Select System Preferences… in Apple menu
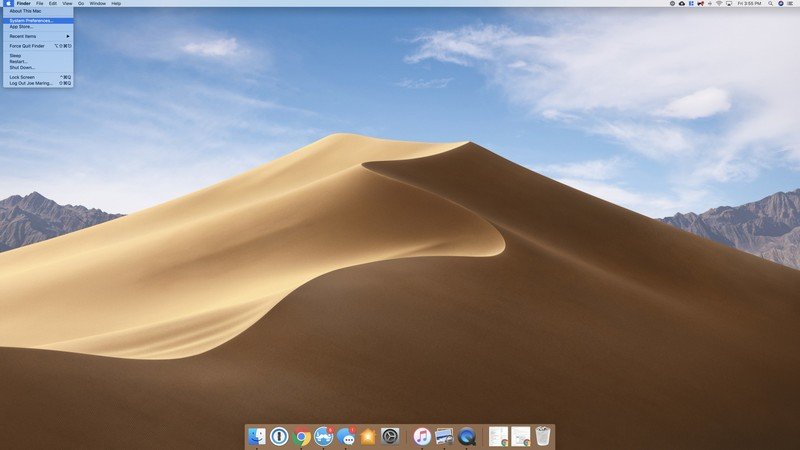Viewport: 800px width, 450px height. 38,20
